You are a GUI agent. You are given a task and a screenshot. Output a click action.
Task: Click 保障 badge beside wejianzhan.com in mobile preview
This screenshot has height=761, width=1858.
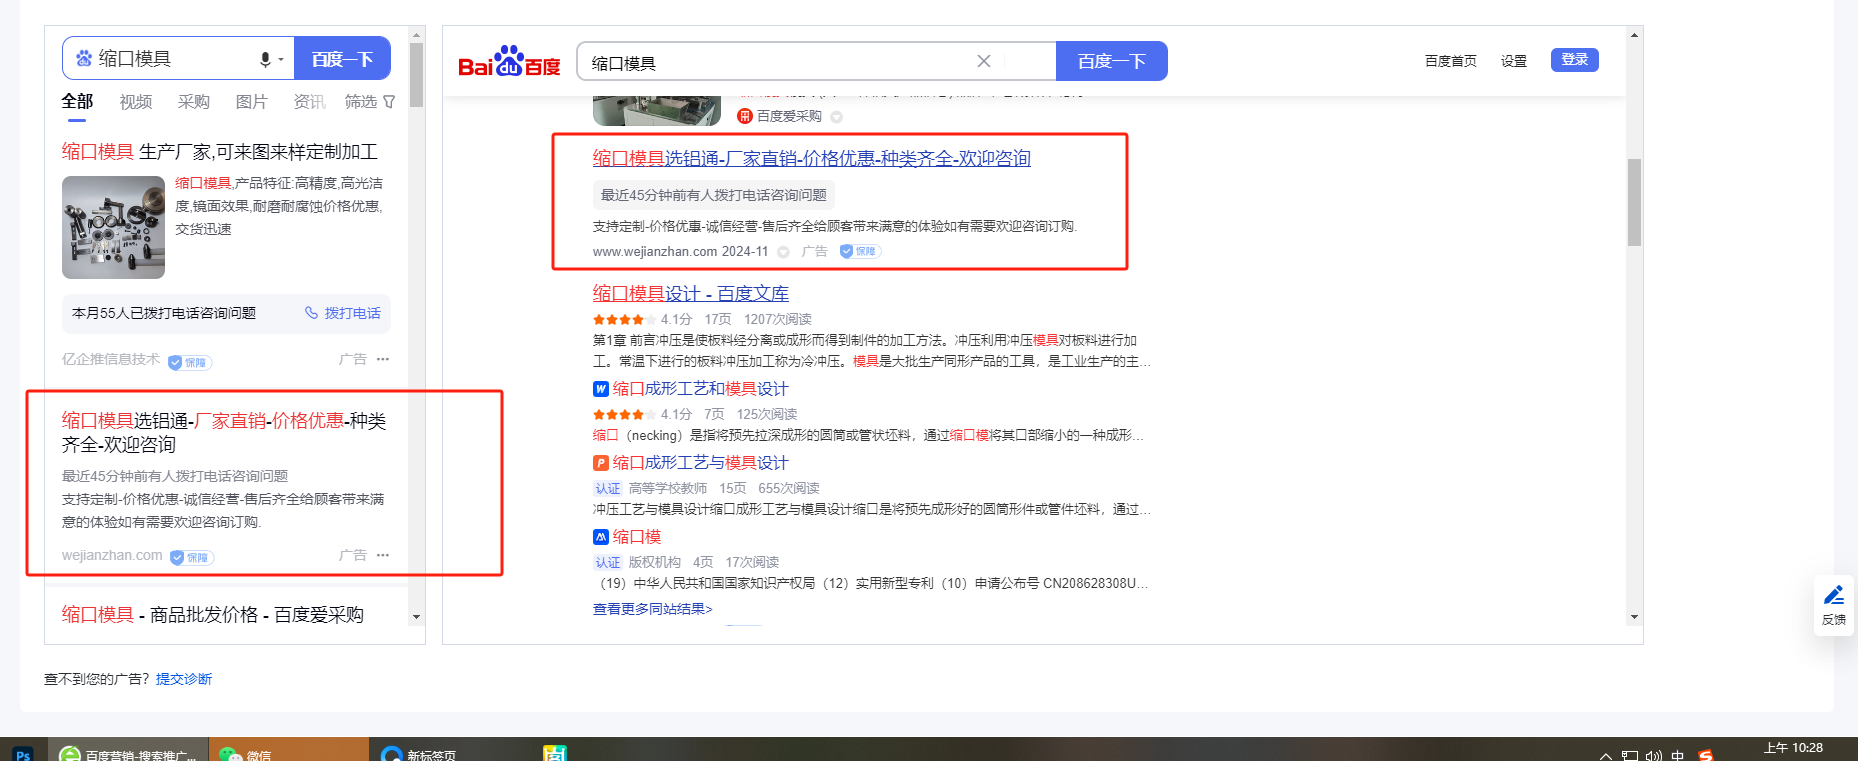coord(192,557)
